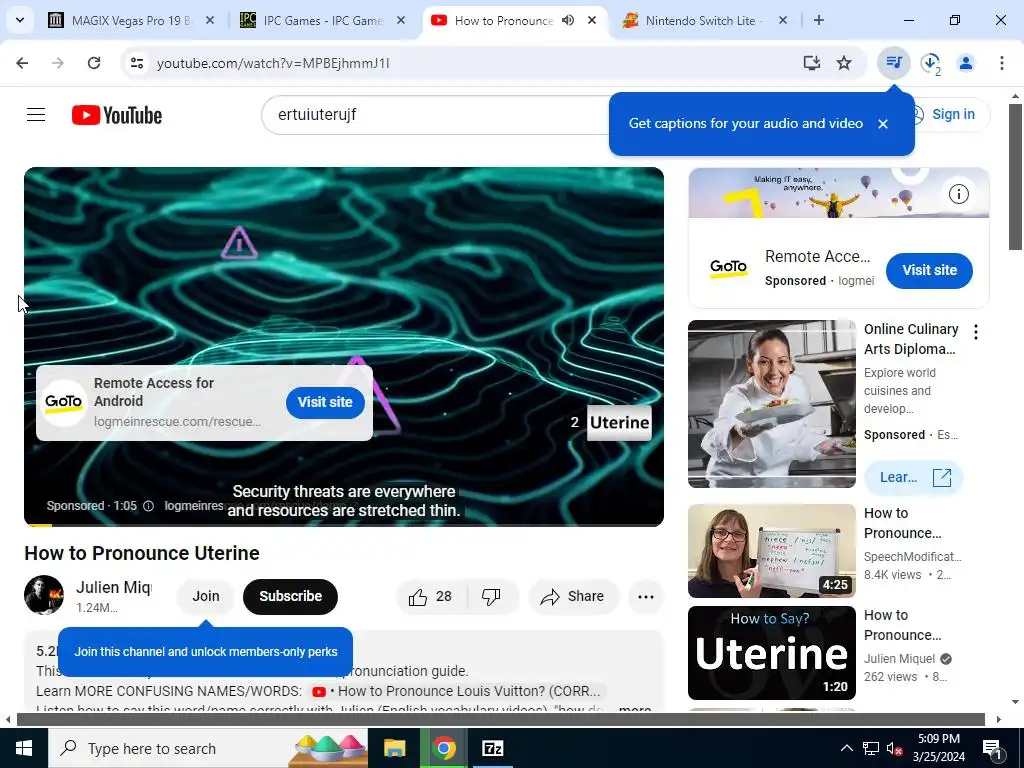Screen dimensions: 1024x768
Task: Like the video with thumbs up
Action: (430, 596)
